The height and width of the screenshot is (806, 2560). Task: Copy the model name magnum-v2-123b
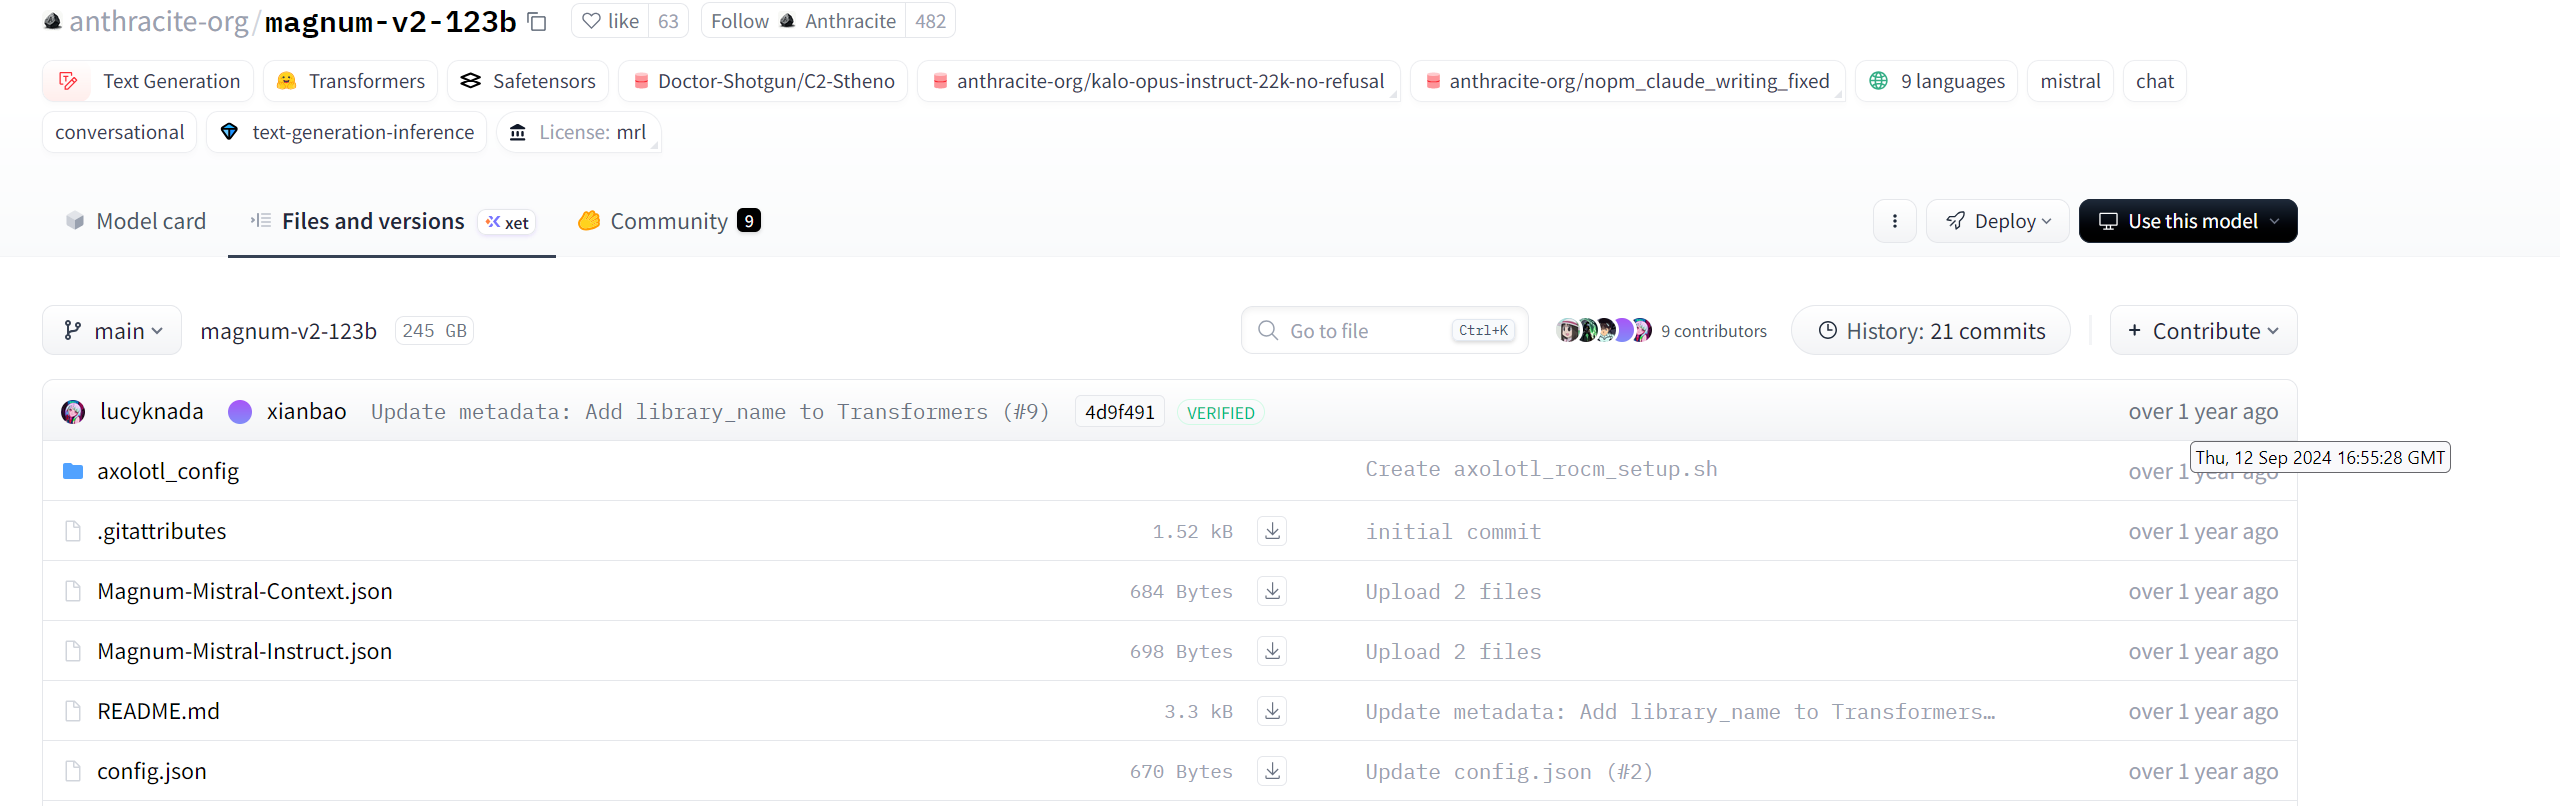[x=537, y=21]
